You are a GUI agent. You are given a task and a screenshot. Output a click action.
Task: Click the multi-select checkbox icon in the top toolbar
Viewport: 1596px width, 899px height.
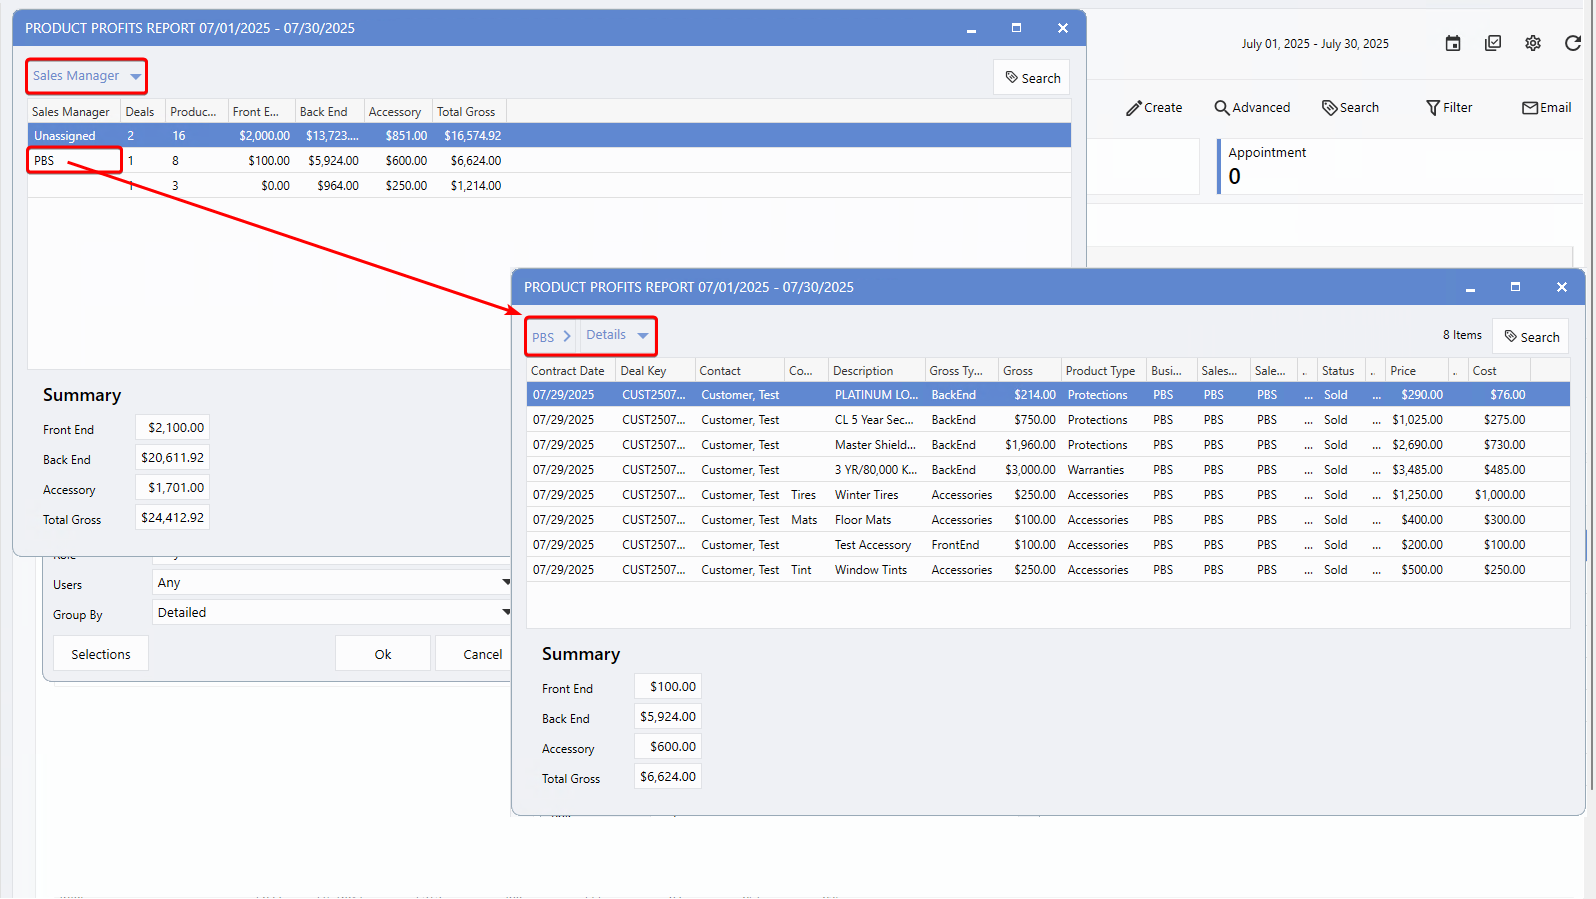point(1493,43)
